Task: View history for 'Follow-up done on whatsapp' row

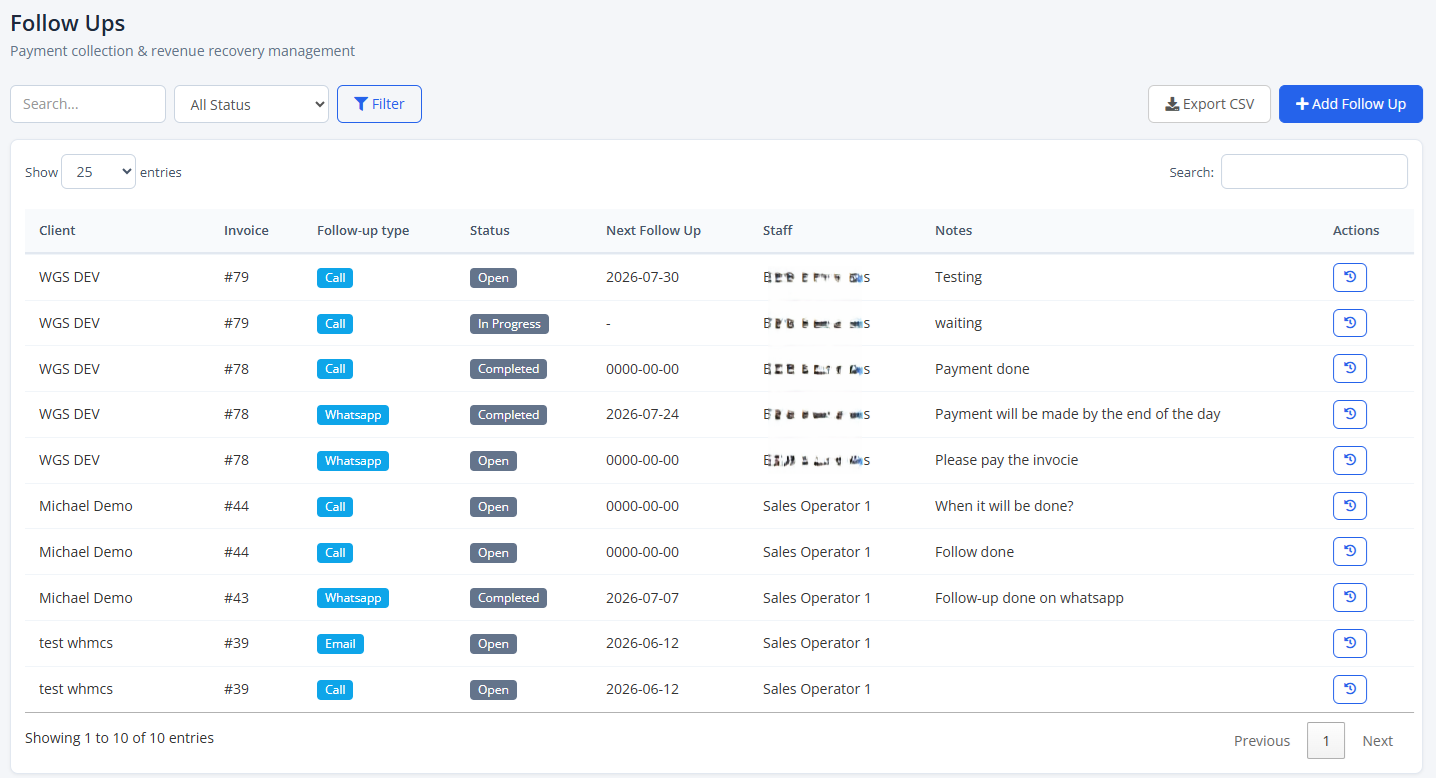Action: click(1349, 598)
